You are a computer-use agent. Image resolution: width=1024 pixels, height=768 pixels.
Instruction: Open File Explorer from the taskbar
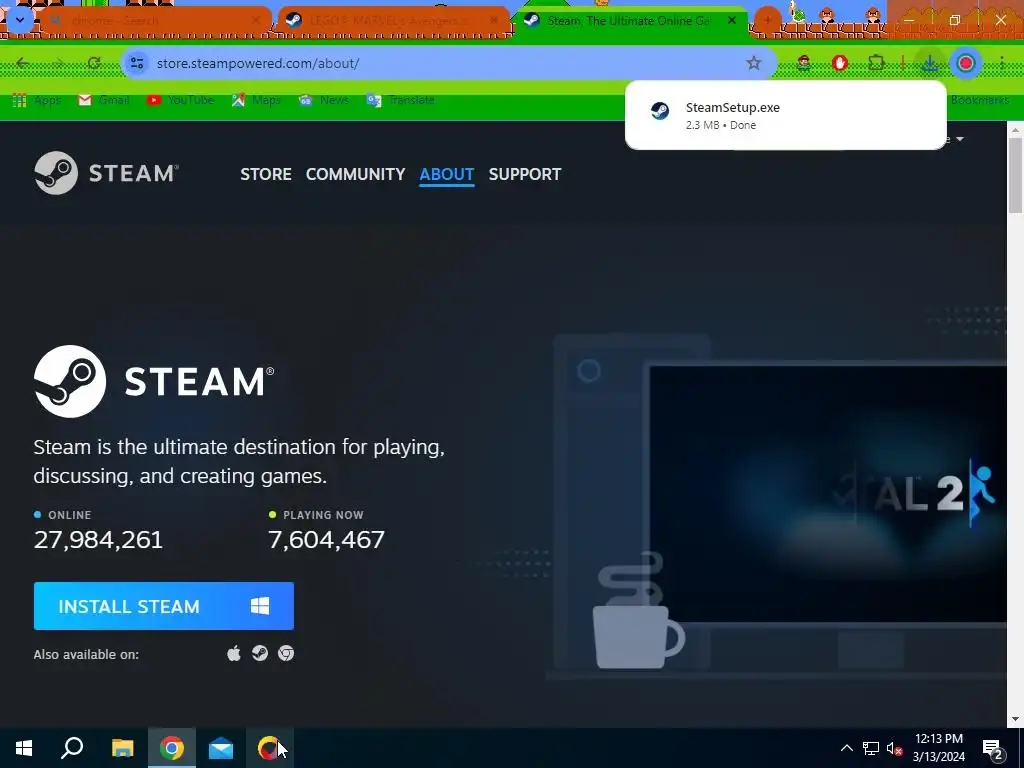[122, 748]
